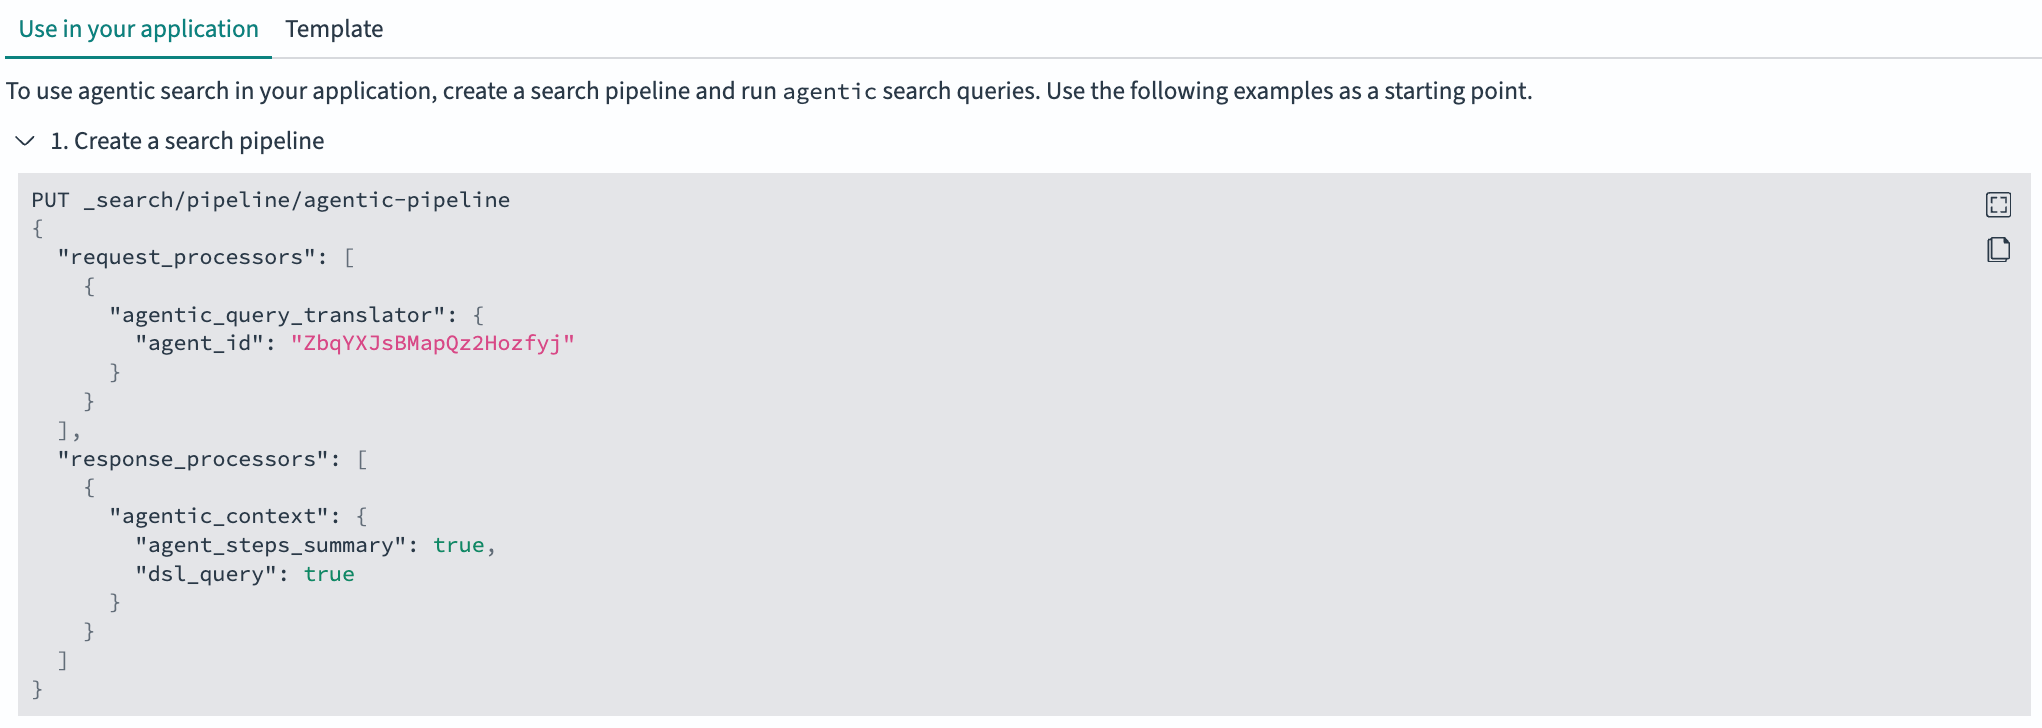2042x728 pixels.
Task: Click the '1. Create a search pipeline' heading
Action: (187, 141)
